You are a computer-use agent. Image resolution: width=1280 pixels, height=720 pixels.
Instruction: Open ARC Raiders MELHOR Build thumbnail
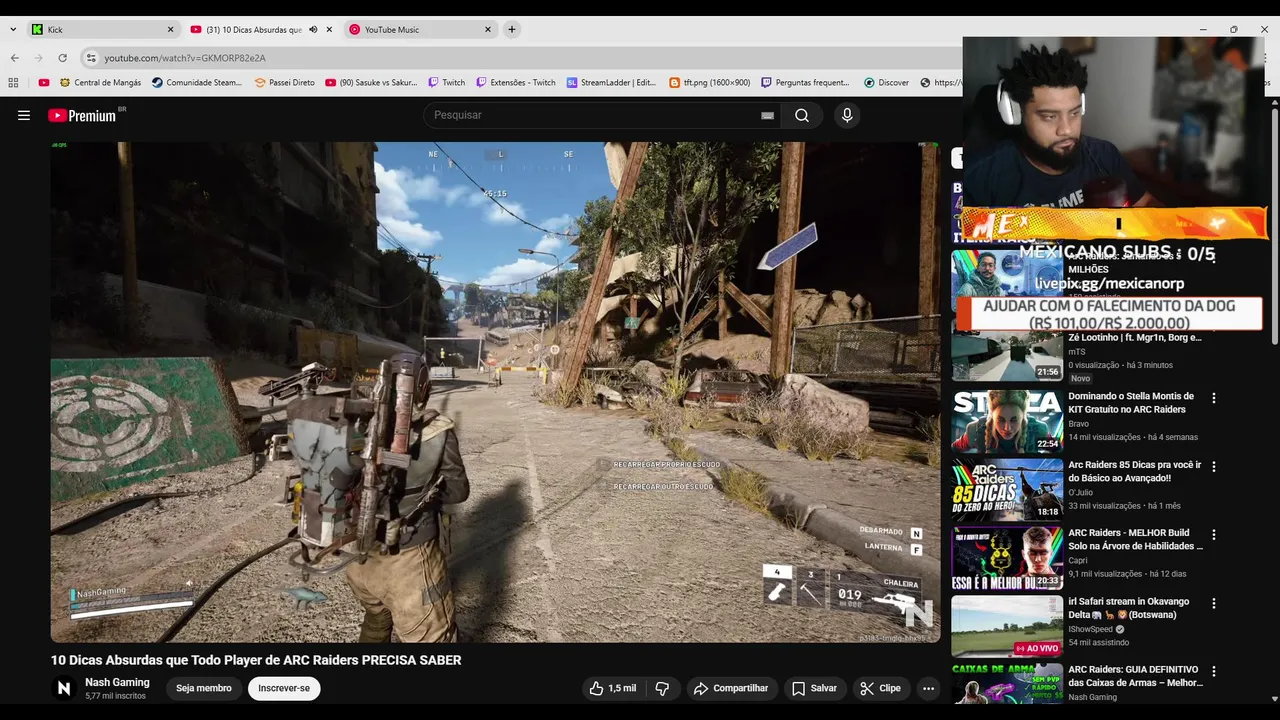click(x=1007, y=558)
